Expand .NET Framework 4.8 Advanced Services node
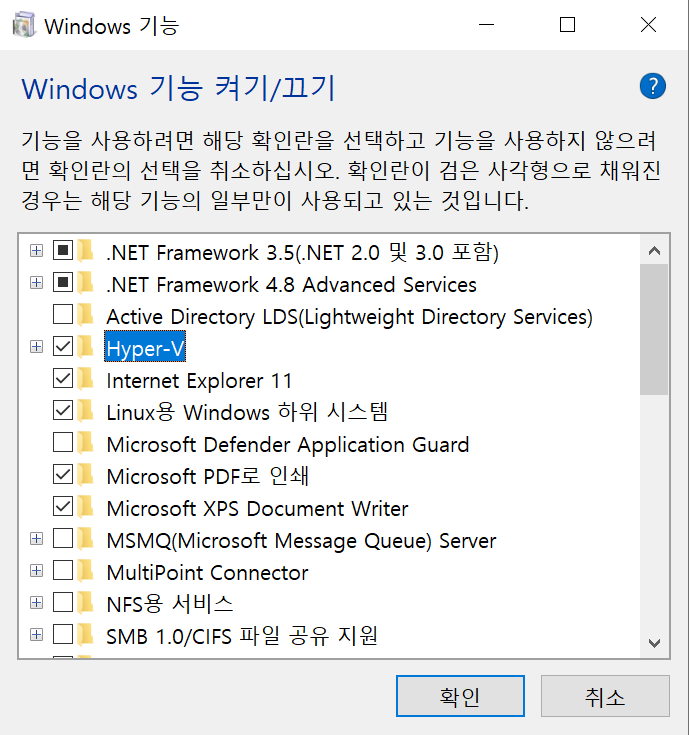 click(x=36, y=283)
